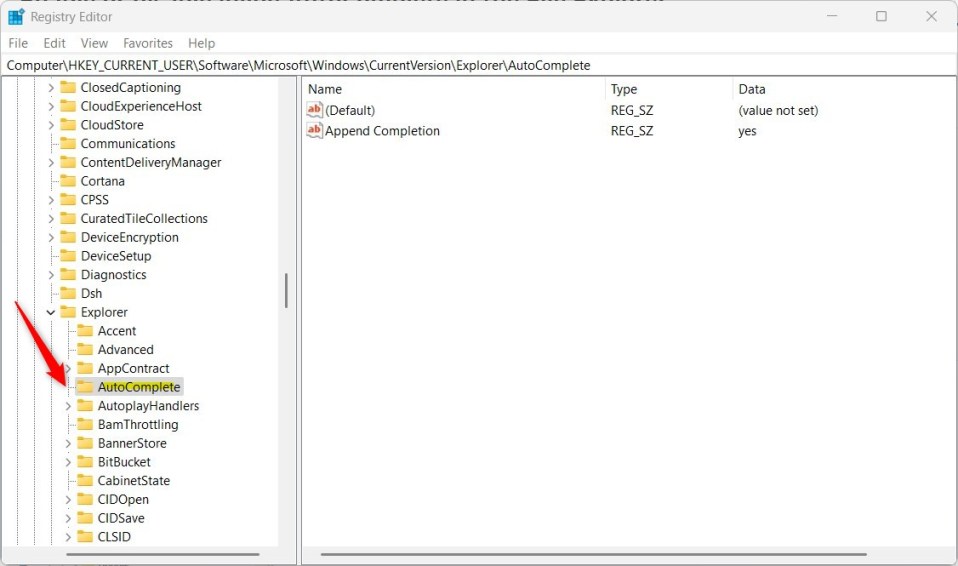Click the Diagnostics folder icon
The image size is (958, 566).
(x=68, y=274)
